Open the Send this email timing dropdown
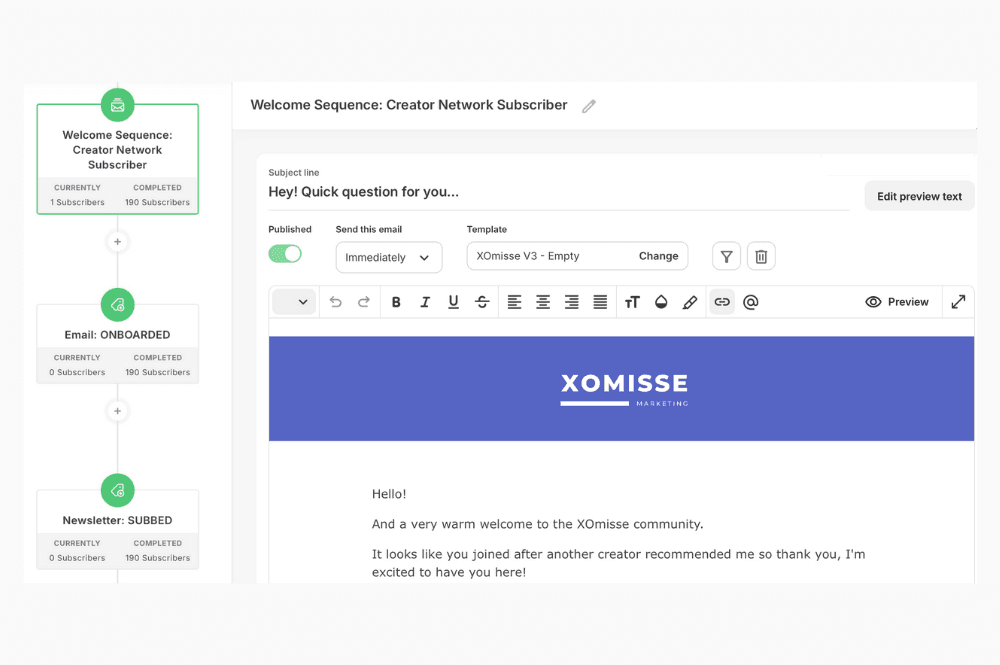 (x=388, y=257)
